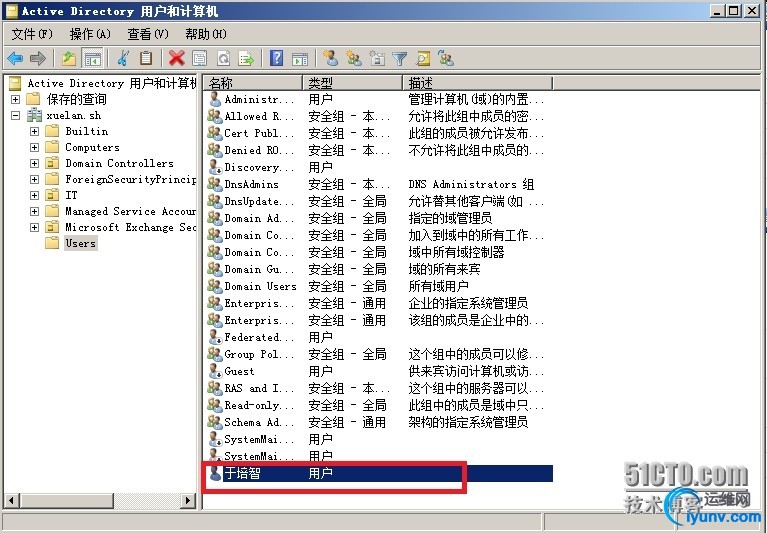Open Properties via toolbar icon

[200, 59]
